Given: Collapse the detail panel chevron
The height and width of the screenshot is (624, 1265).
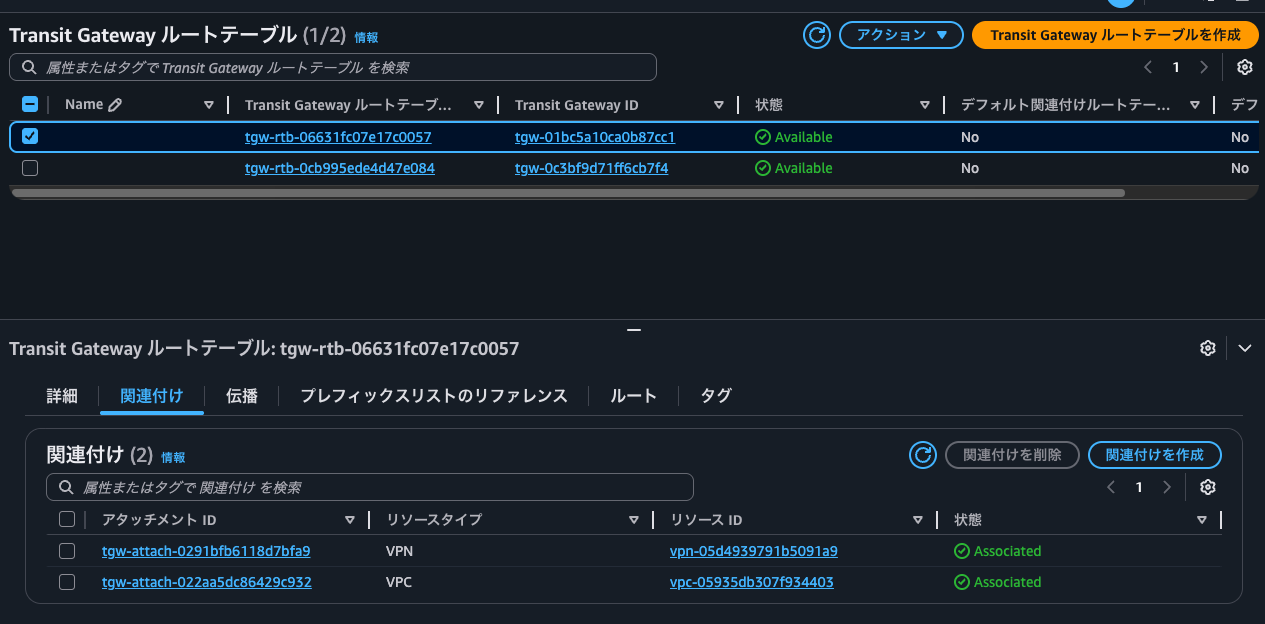Looking at the screenshot, I should (x=1245, y=348).
